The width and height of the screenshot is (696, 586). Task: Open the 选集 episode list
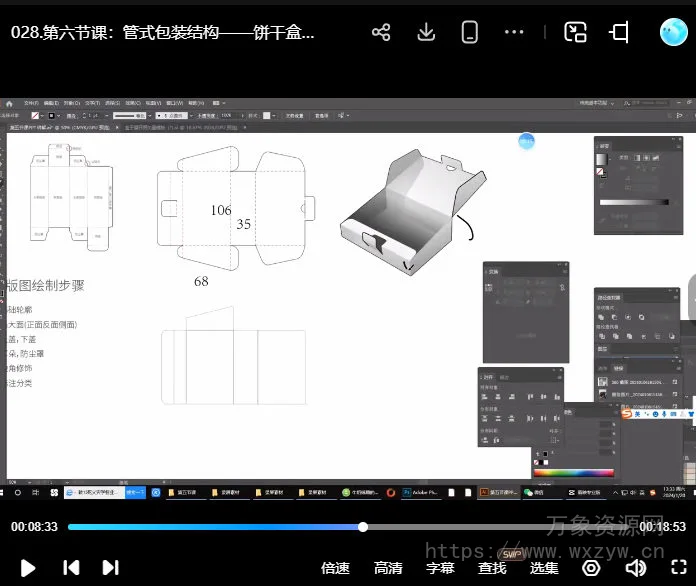(x=544, y=568)
